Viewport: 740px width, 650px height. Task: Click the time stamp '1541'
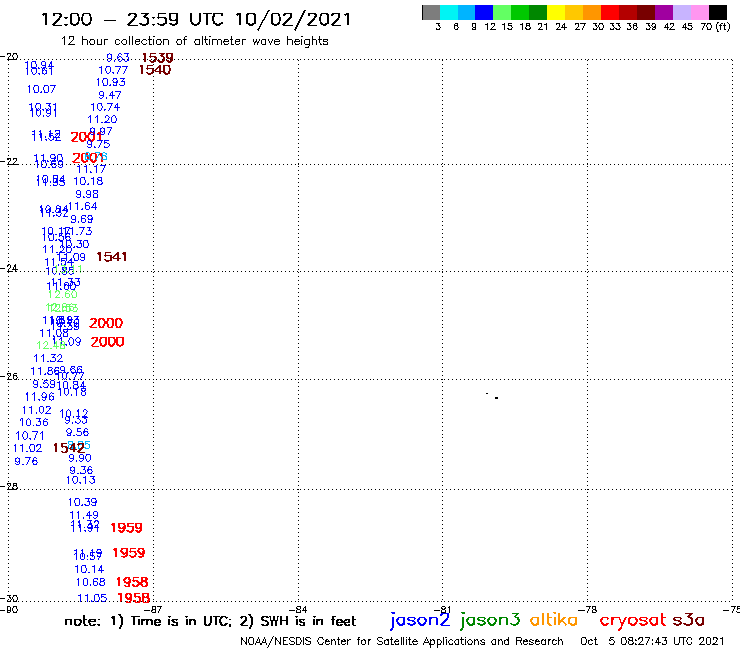tap(112, 257)
